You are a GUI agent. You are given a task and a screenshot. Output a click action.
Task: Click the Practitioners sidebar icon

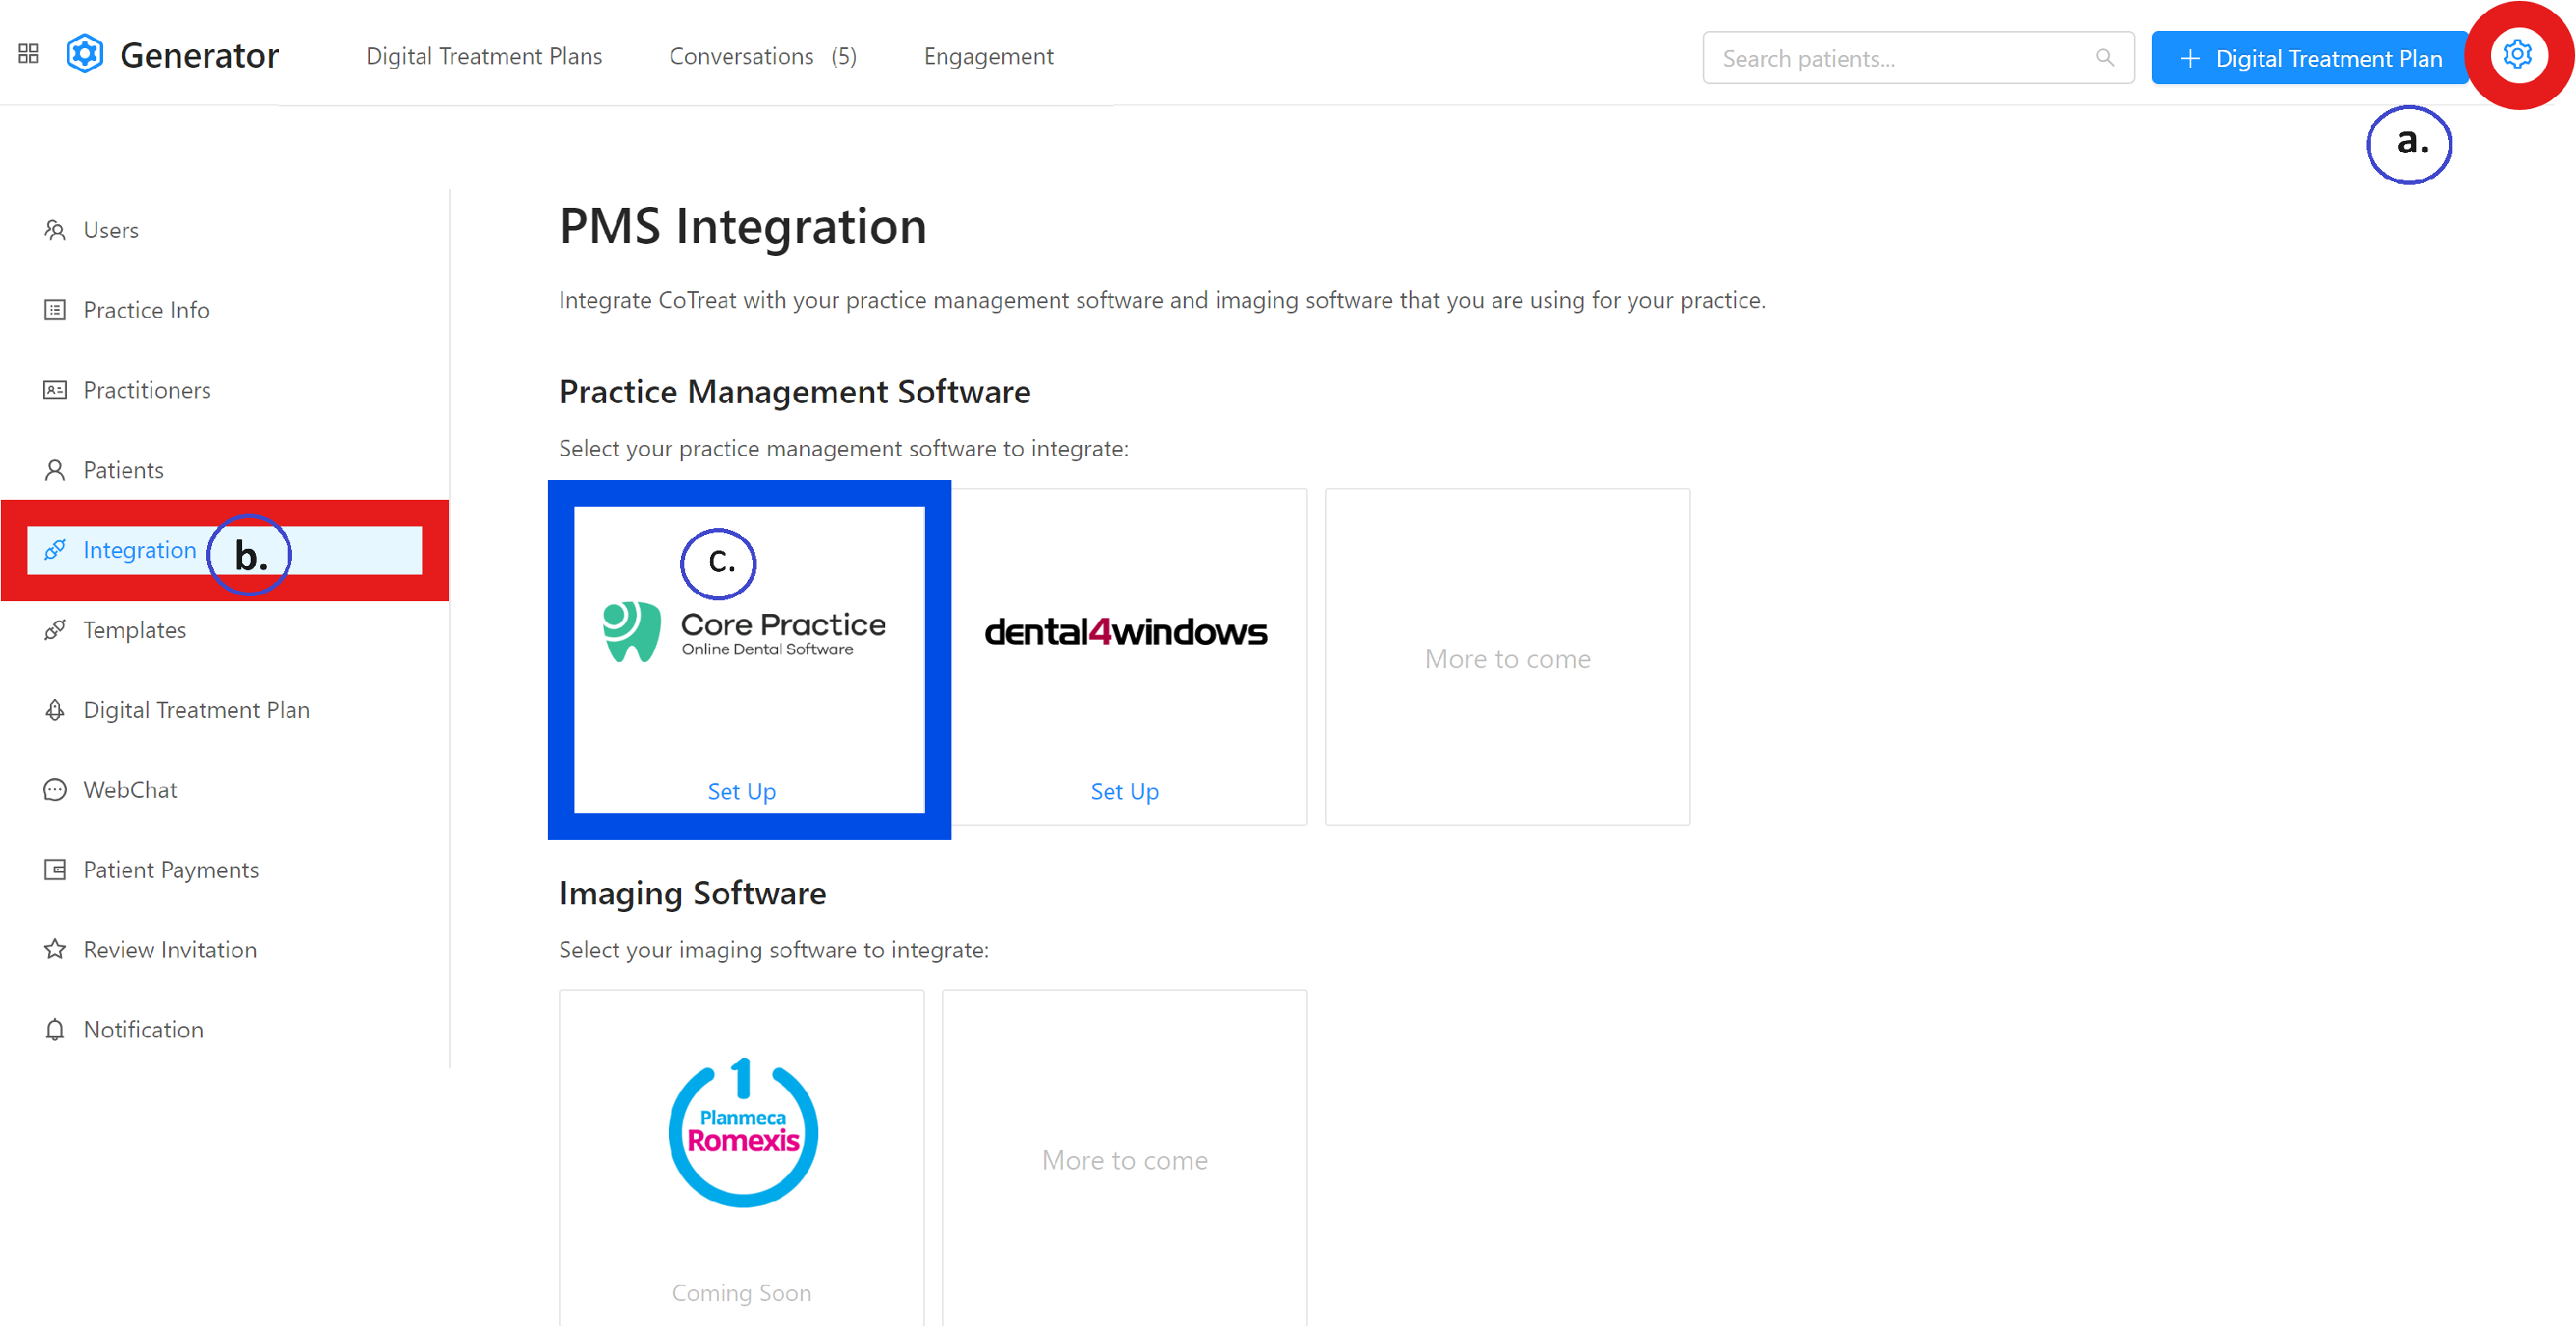(55, 390)
